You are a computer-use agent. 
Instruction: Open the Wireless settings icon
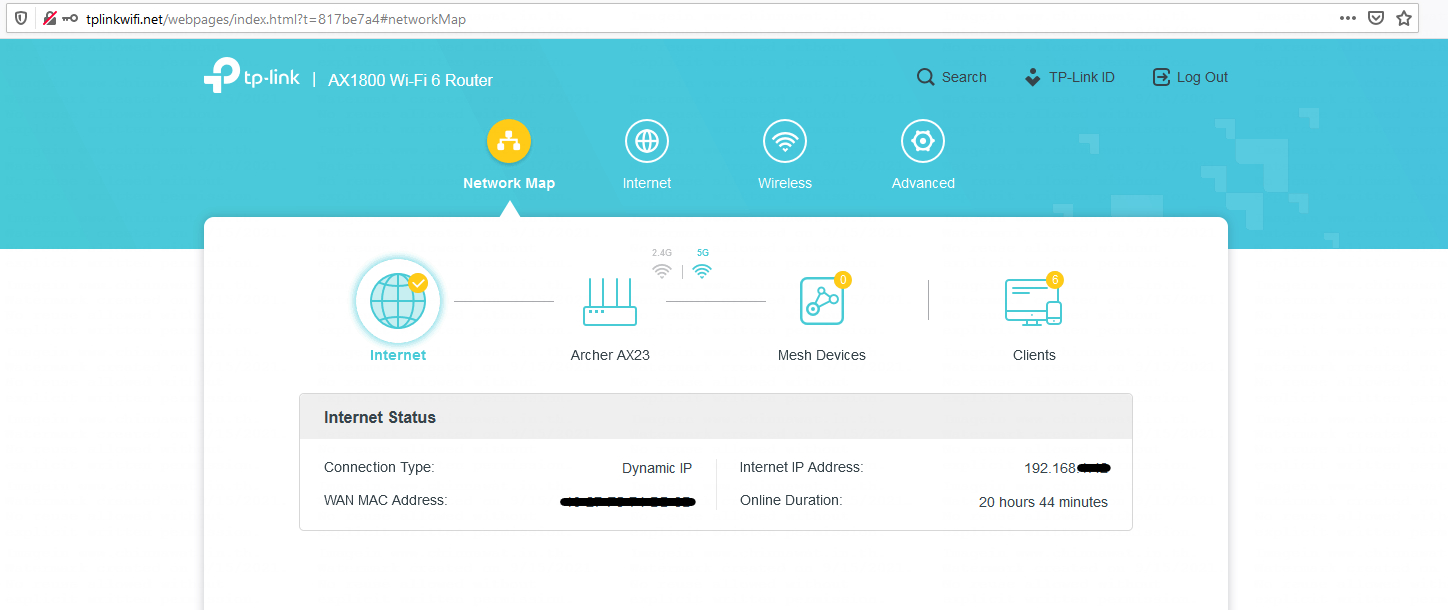coord(785,141)
